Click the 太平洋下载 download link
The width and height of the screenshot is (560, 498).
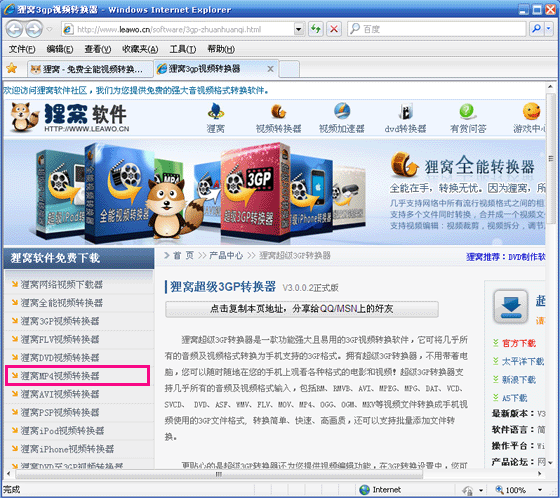(x=523, y=361)
